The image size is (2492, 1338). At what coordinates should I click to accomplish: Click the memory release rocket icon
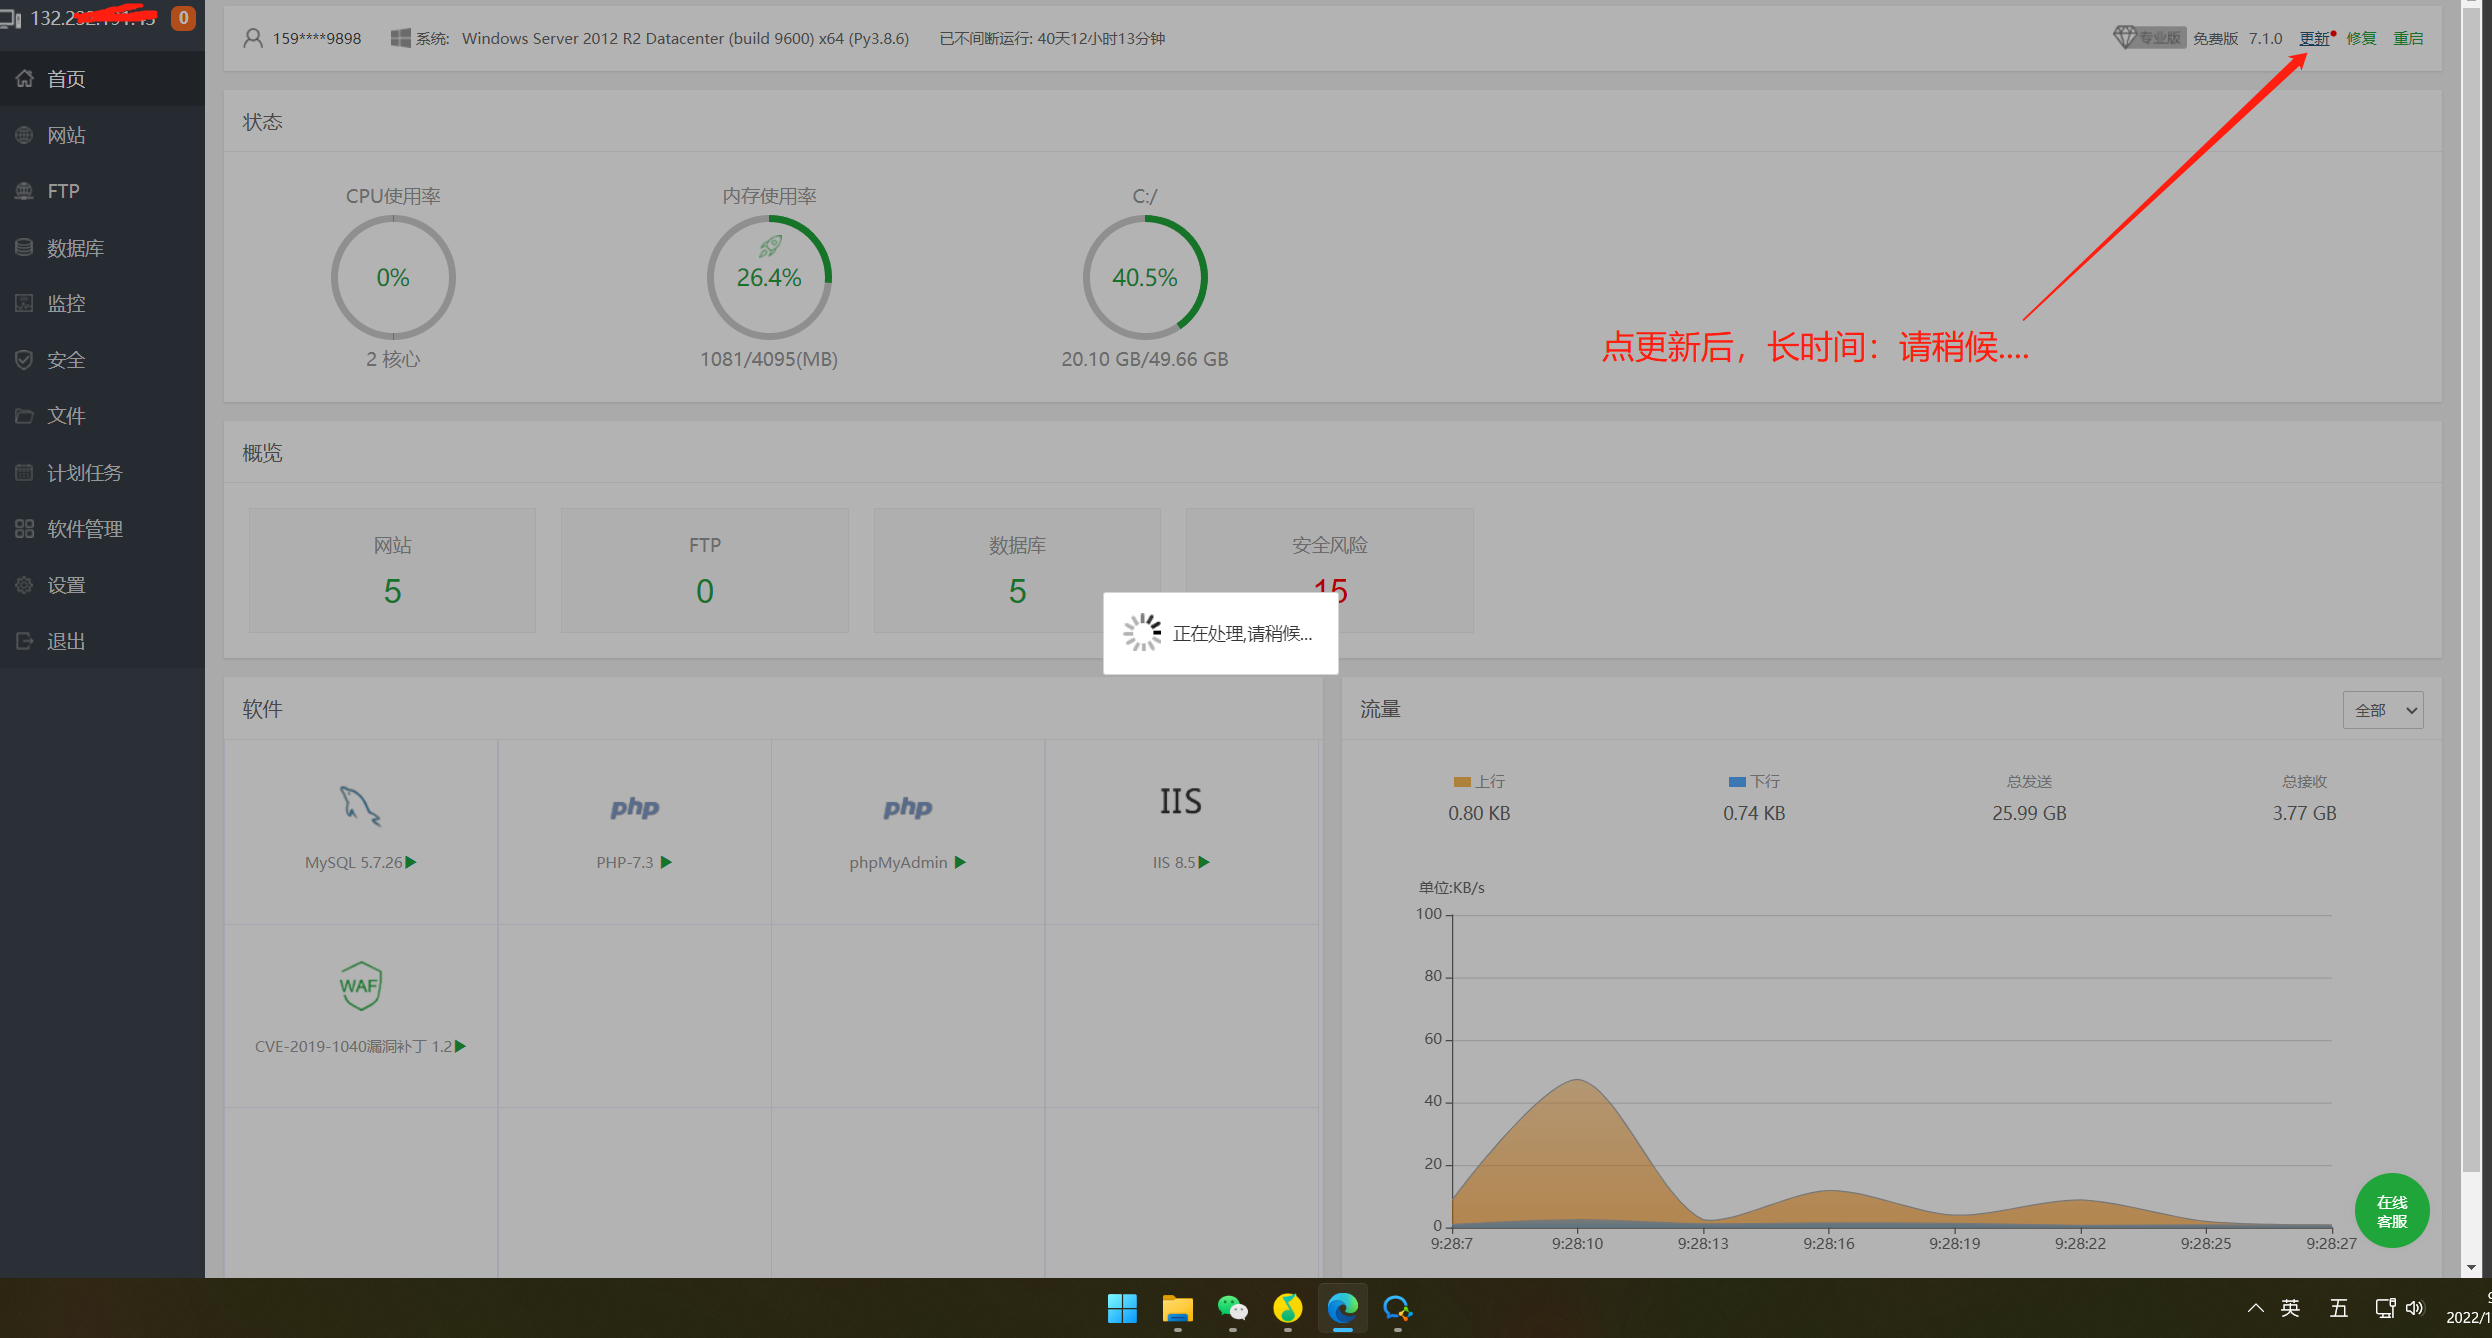click(x=770, y=246)
